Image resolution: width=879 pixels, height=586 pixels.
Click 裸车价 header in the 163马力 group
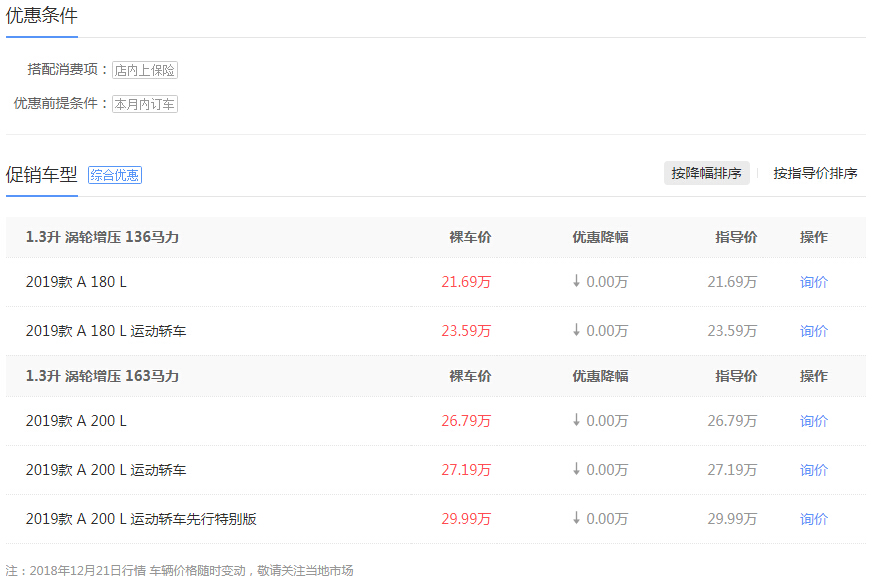click(470, 376)
